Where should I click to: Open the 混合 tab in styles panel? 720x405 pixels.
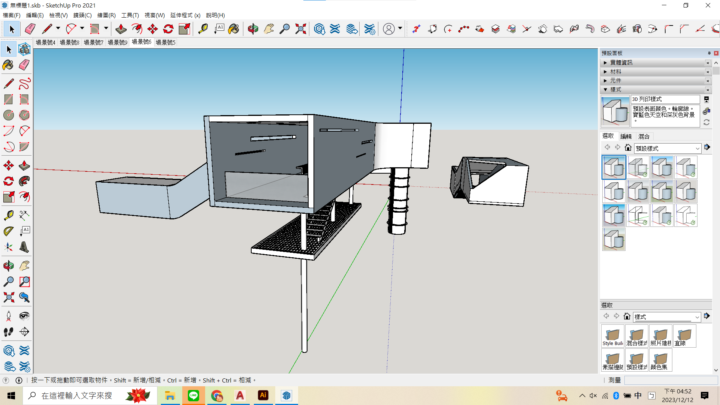pyautogui.click(x=644, y=135)
